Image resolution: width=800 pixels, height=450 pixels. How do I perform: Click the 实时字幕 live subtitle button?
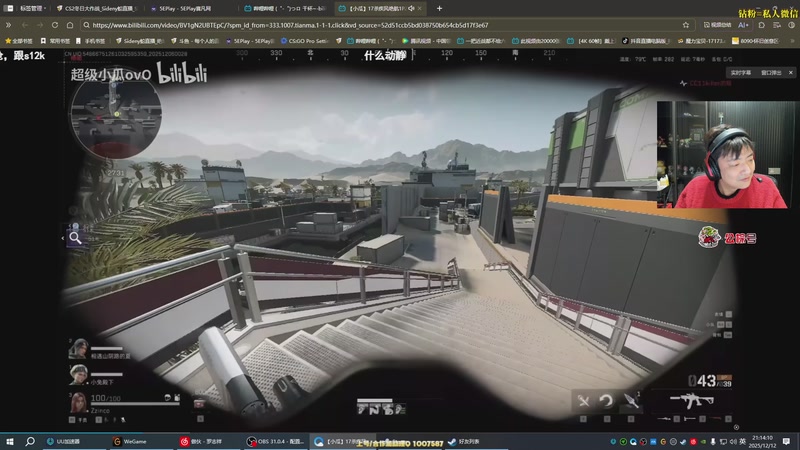(x=740, y=72)
